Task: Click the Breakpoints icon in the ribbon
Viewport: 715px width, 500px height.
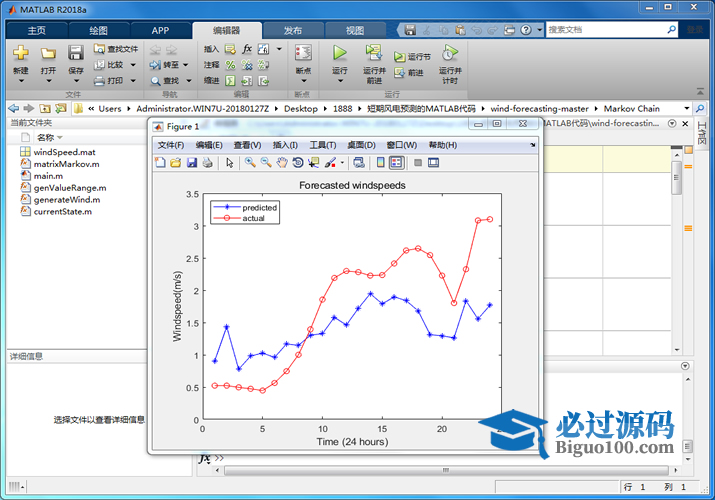Action: [302, 54]
